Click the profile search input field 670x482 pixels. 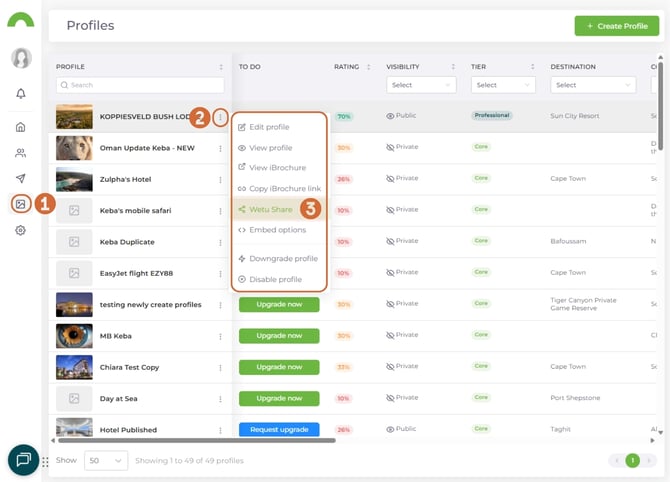(x=140, y=85)
